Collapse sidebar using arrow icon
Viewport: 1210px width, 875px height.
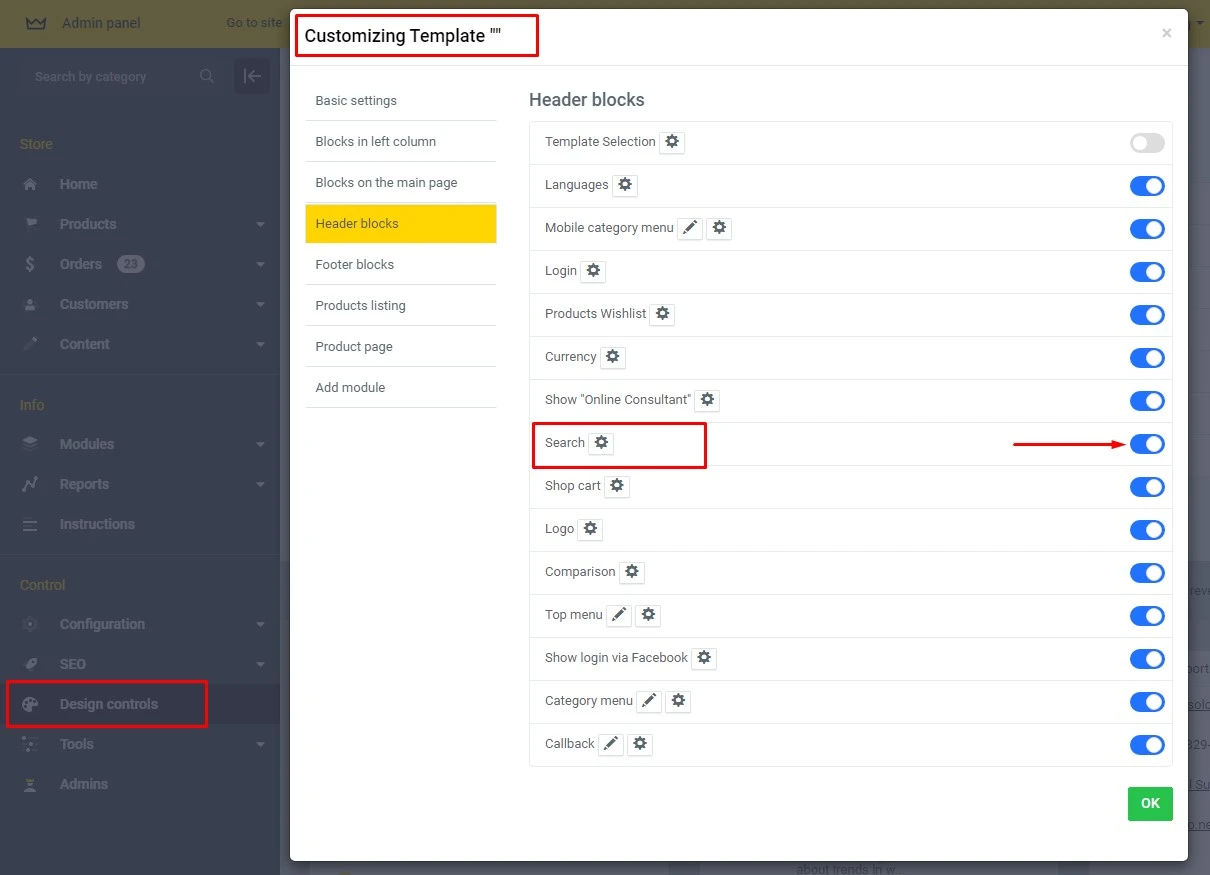click(x=252, y=77)
